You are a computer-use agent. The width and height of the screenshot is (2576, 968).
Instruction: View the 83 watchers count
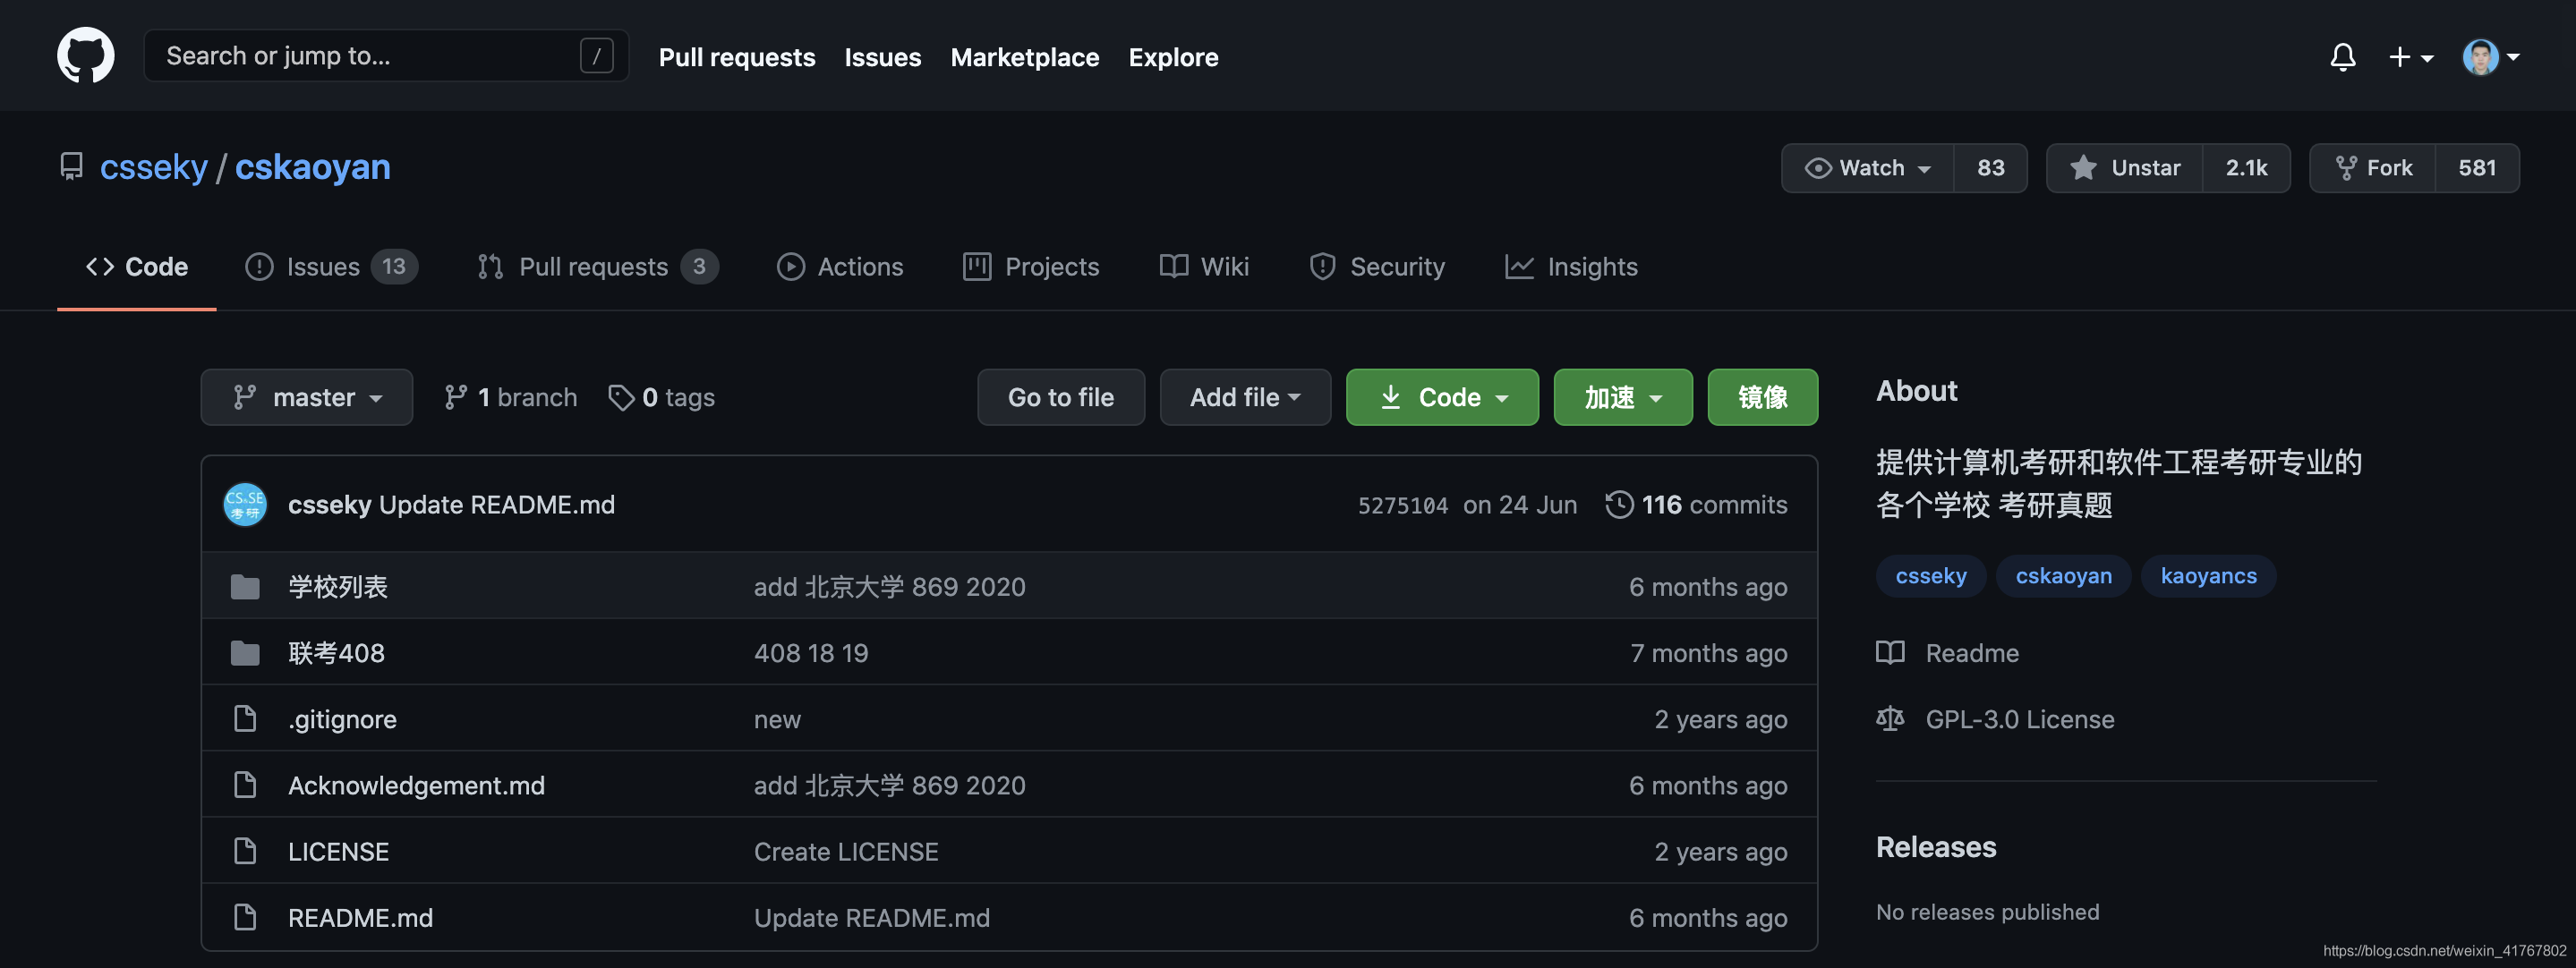[x=1991, y=168]
